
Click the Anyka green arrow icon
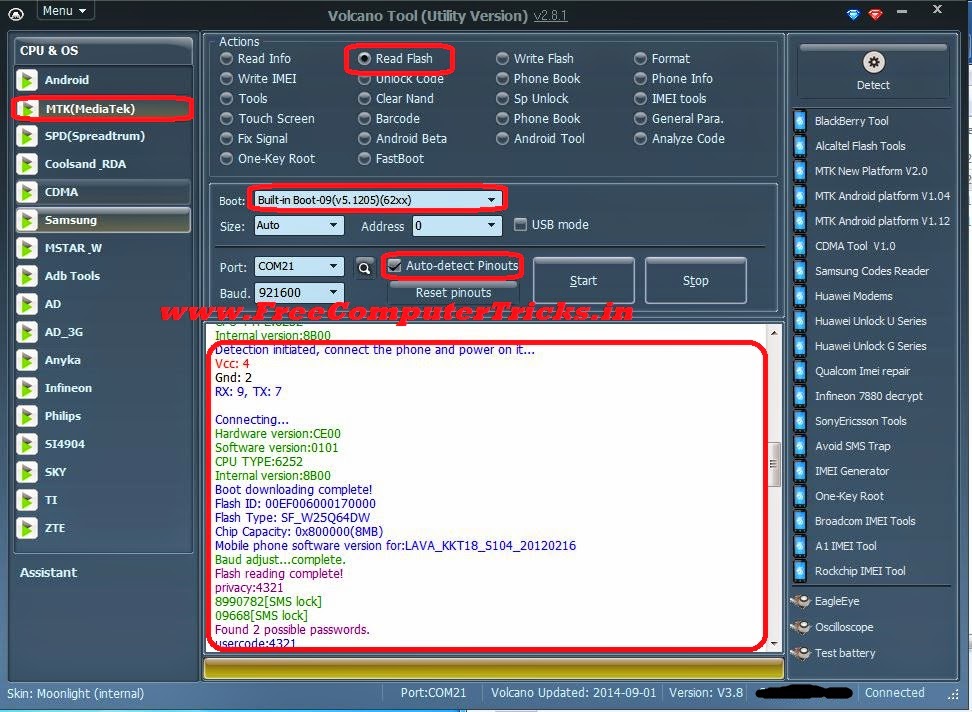tap(27, 361)
